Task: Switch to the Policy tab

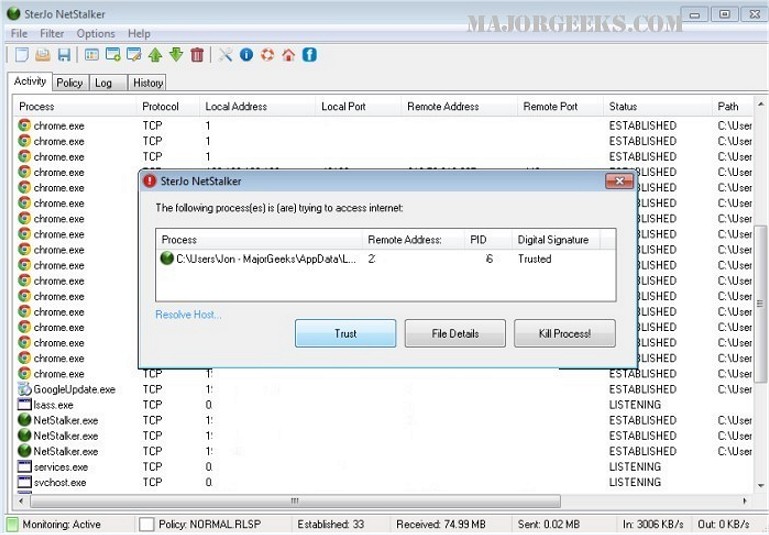Action: (x=70, y=83)
